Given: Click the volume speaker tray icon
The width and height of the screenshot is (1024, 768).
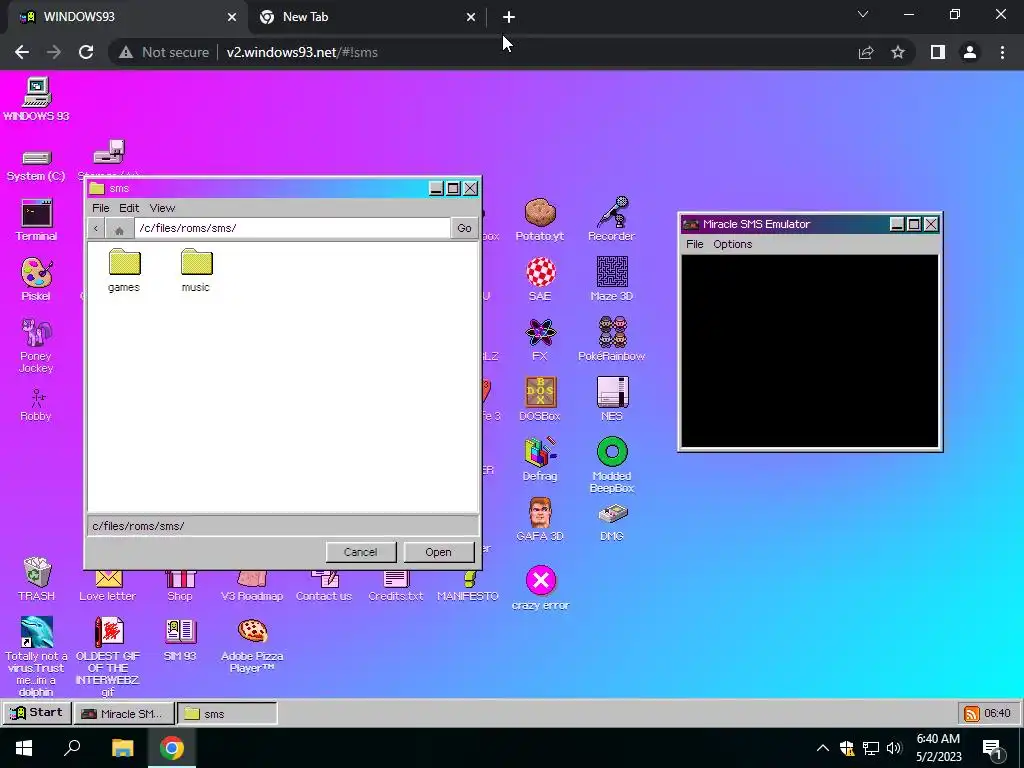Looking at the screenshot, I should click(x=894, y=748).
